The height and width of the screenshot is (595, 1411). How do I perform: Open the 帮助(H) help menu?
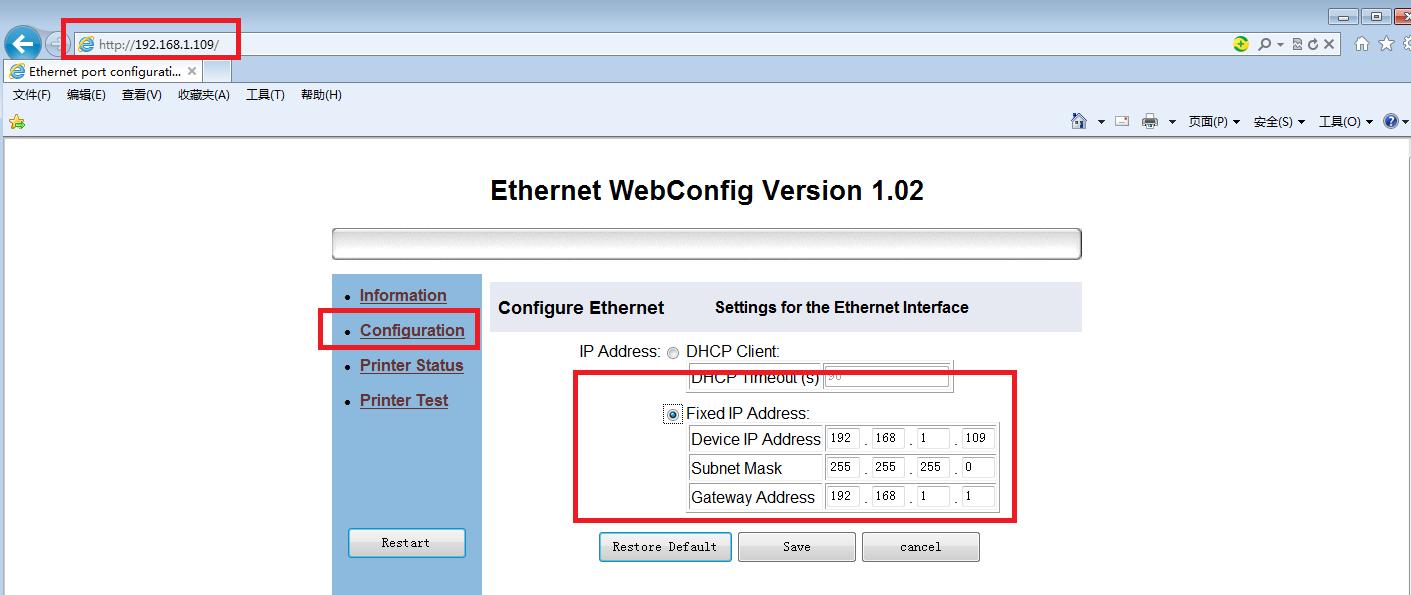321,95
